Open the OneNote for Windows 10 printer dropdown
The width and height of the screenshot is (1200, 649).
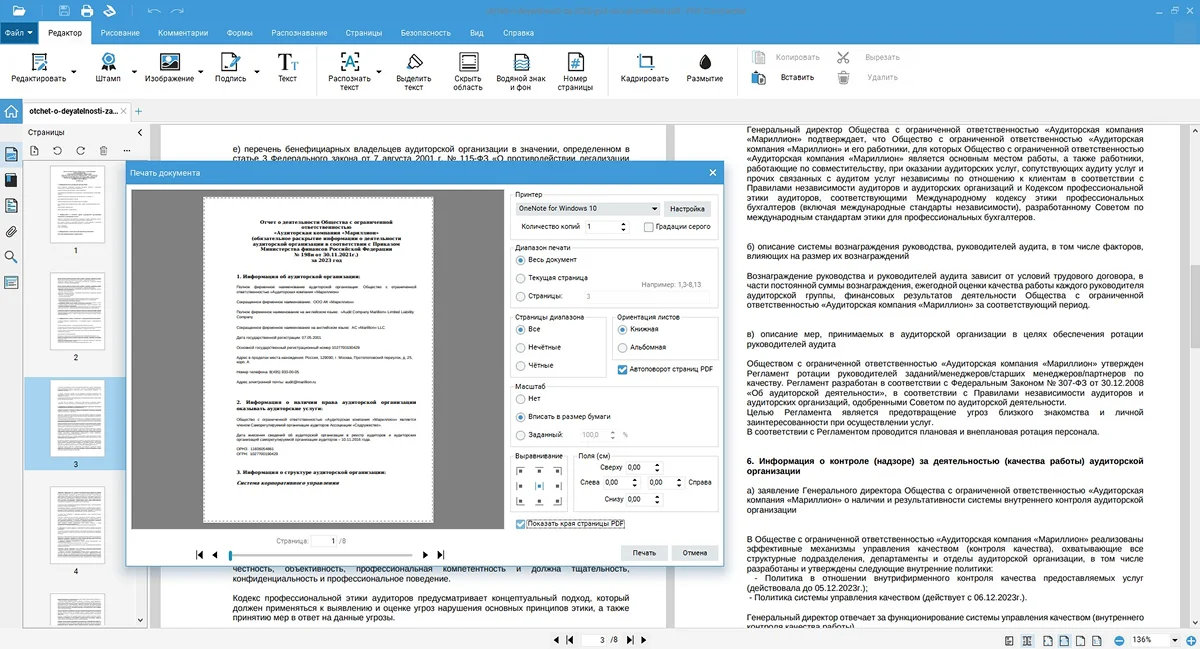point(588,209)
